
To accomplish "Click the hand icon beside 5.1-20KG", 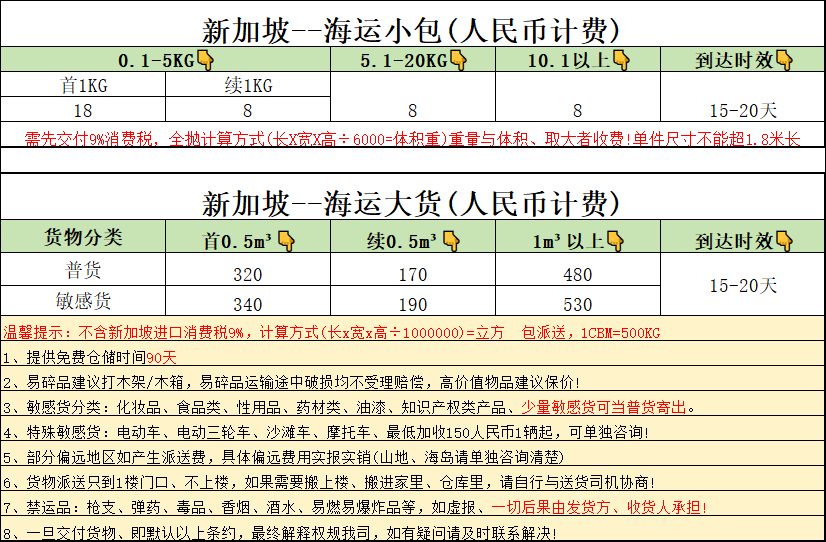I will click(x=459, y=61).
